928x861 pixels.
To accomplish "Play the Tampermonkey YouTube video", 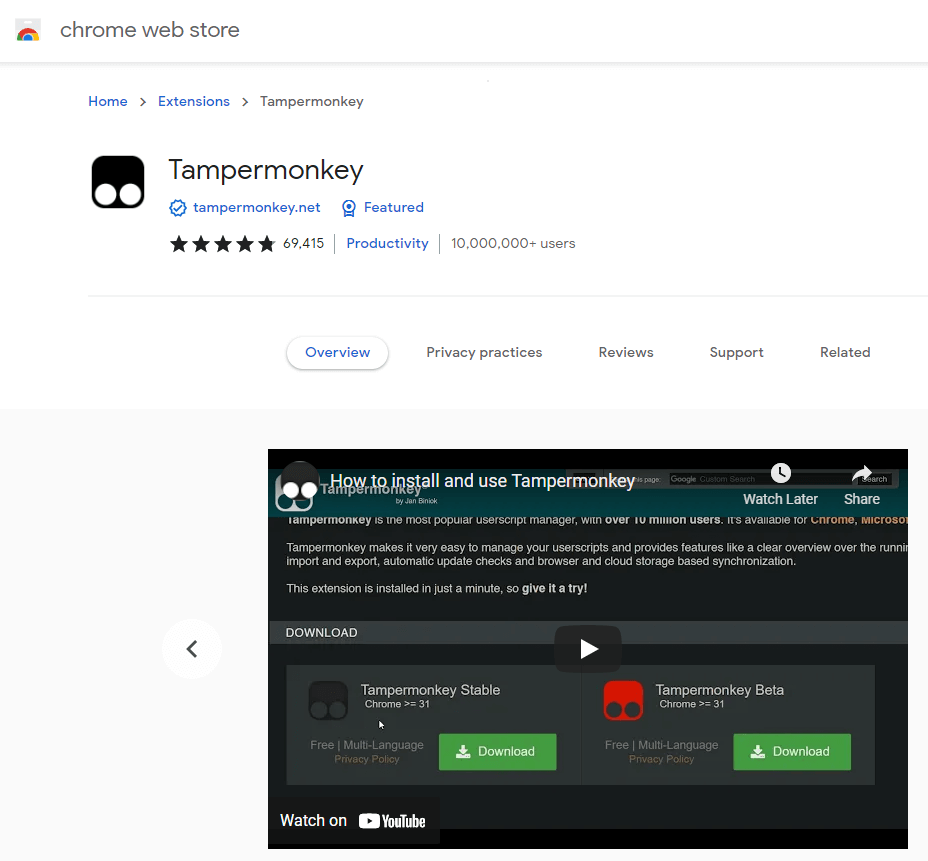I will 588,649.
